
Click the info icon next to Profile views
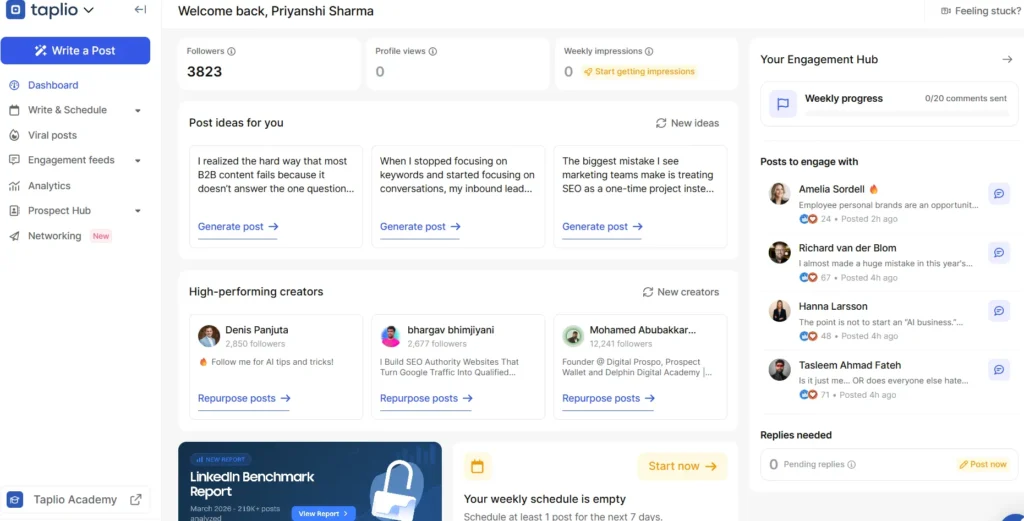pos(432,51)
